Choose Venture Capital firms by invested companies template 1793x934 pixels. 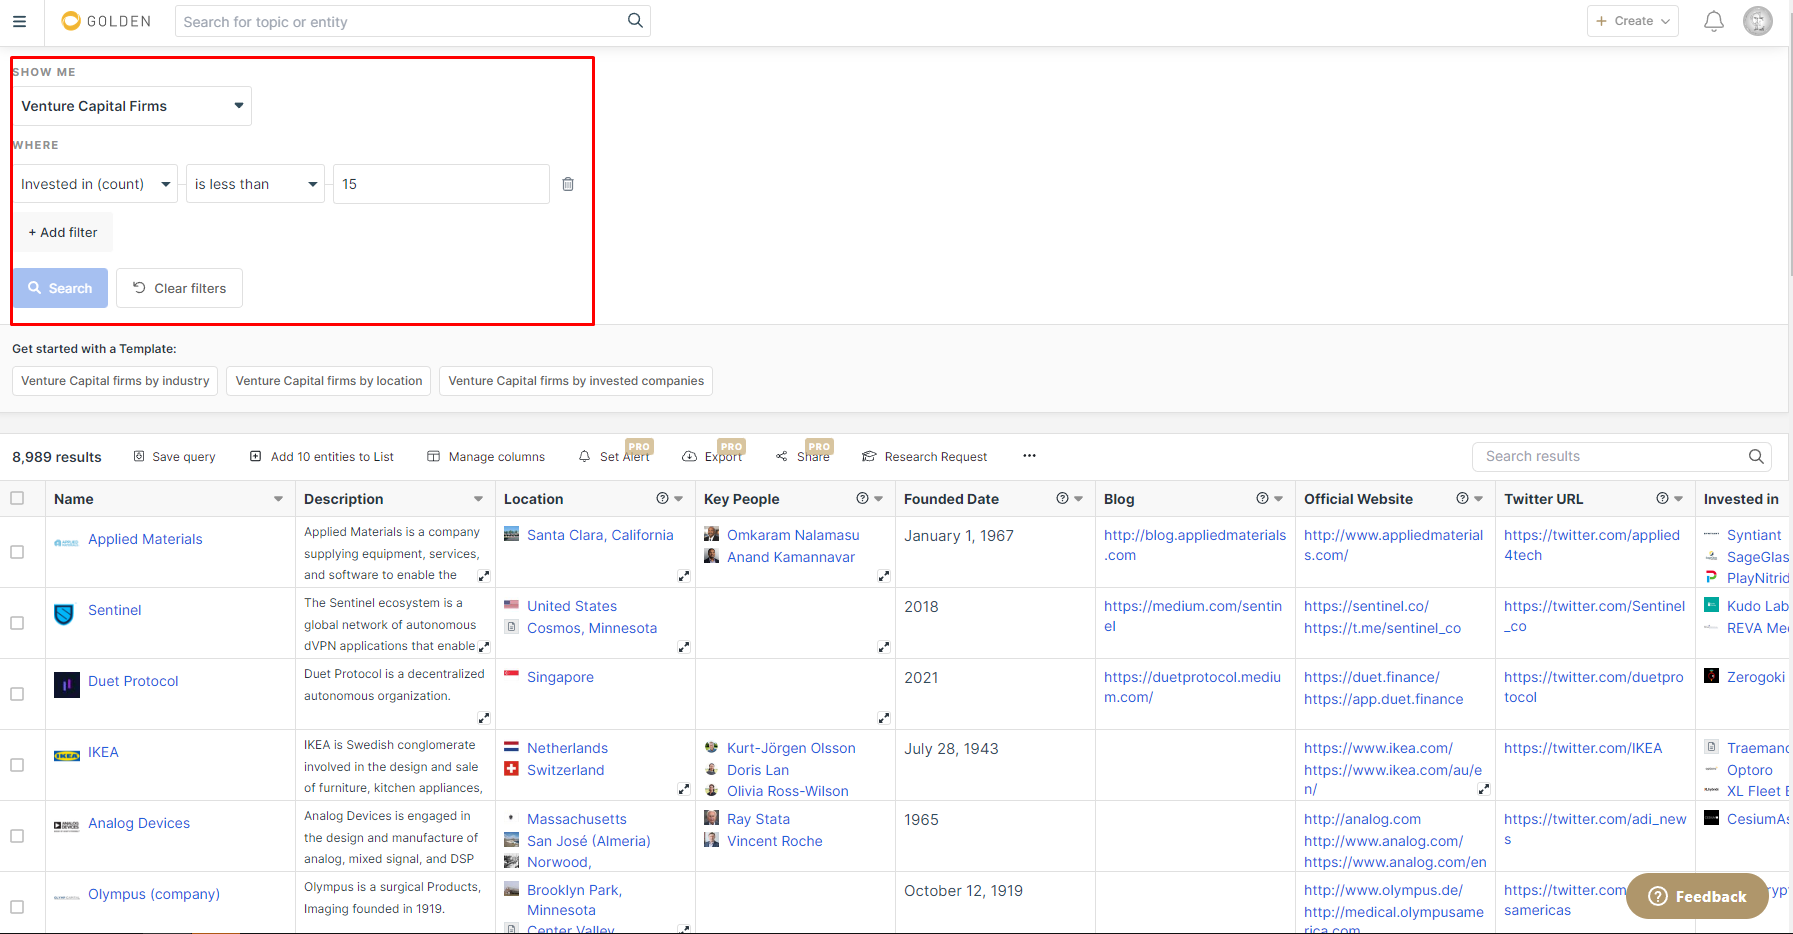point(576,381)
